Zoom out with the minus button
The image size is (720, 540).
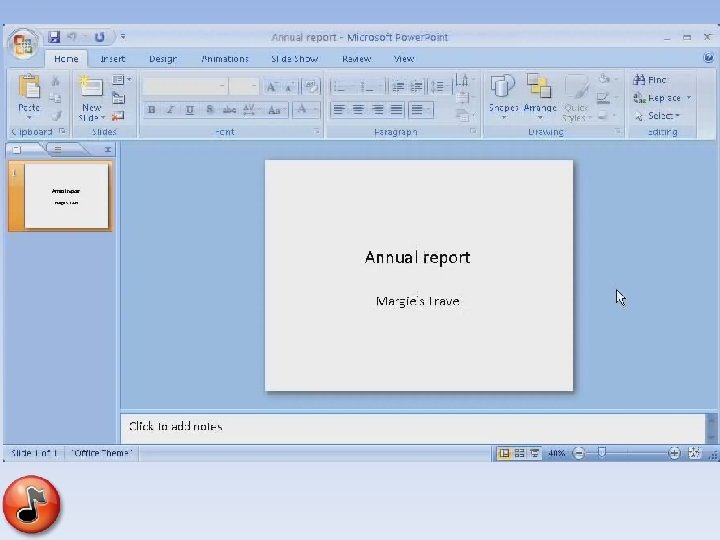[579, 454]
